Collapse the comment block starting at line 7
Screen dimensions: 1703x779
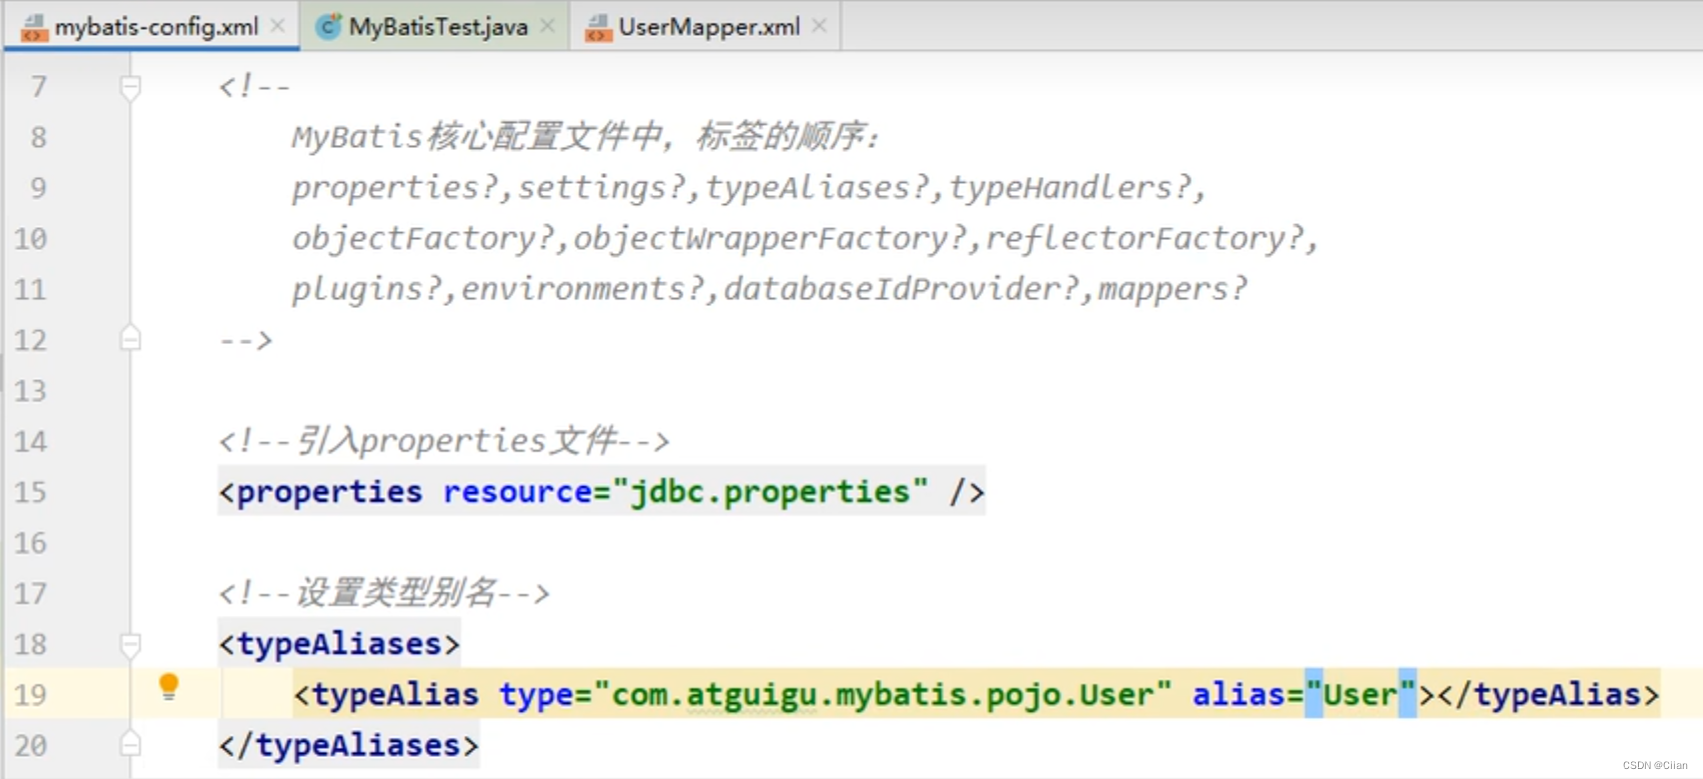point(130,88)
